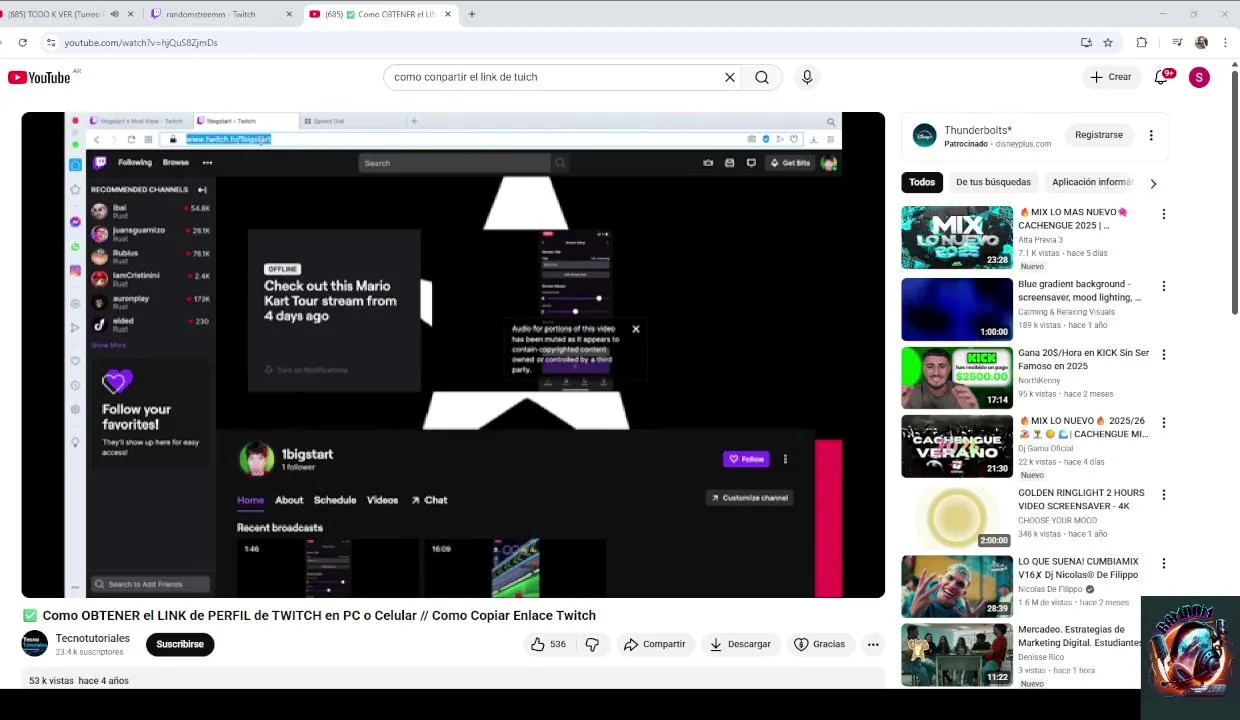Open site information icon in address bar
The image size is (1240, 720).
[x=51, y=42]
